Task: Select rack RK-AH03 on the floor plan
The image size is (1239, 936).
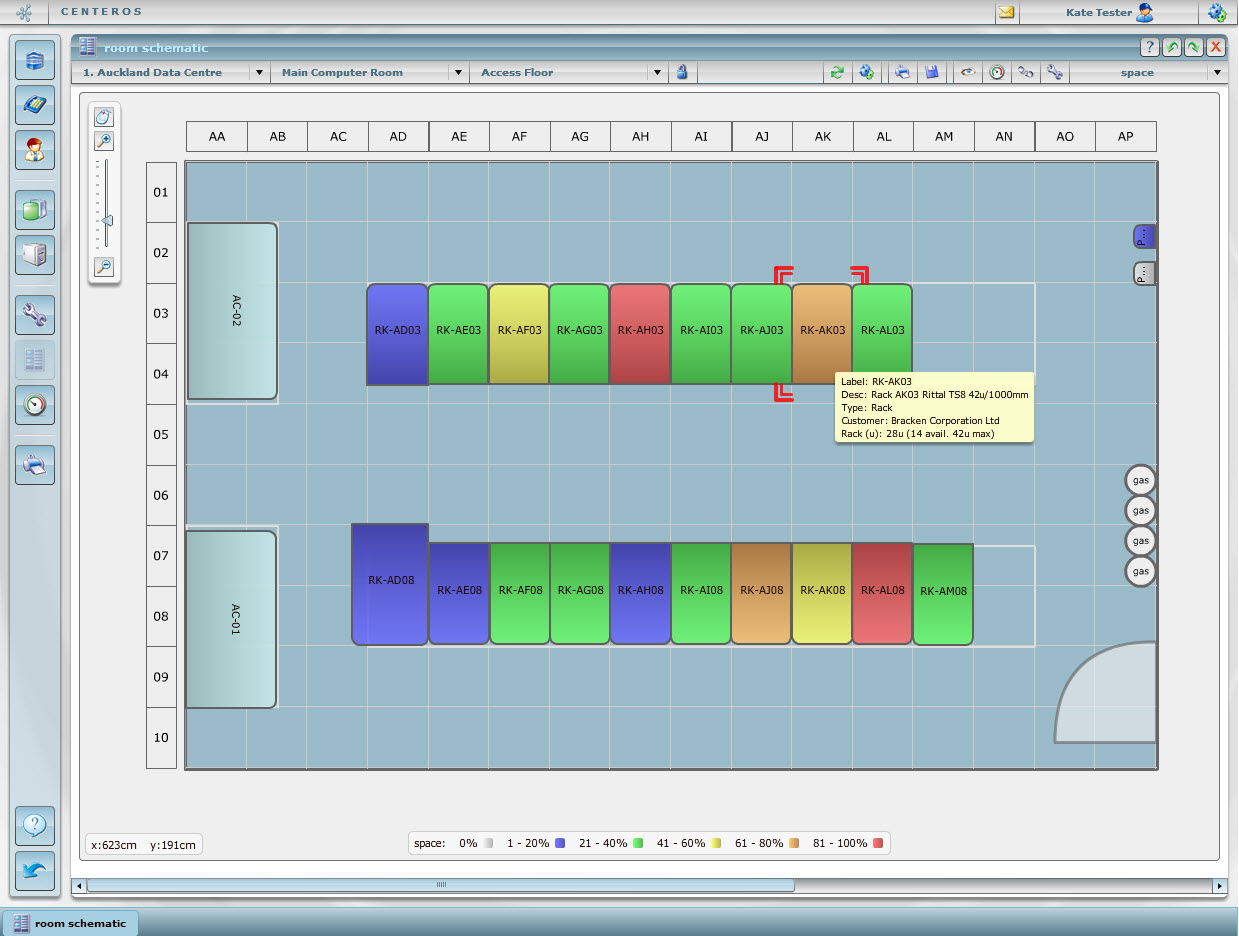Action: (x=640, y=334)
